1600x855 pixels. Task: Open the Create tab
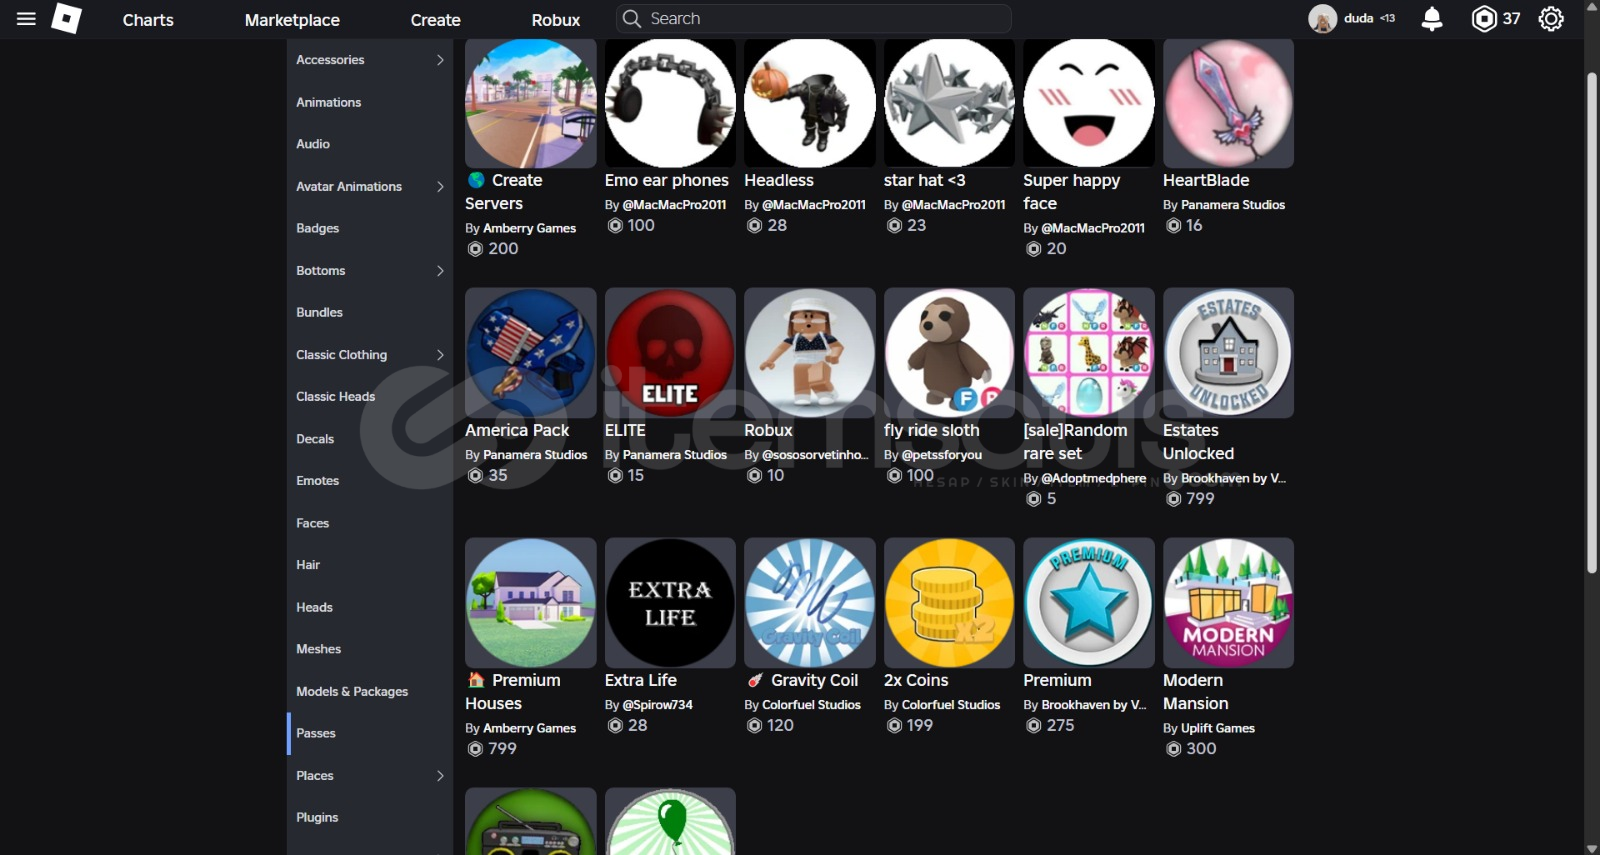tap(435, 20)
